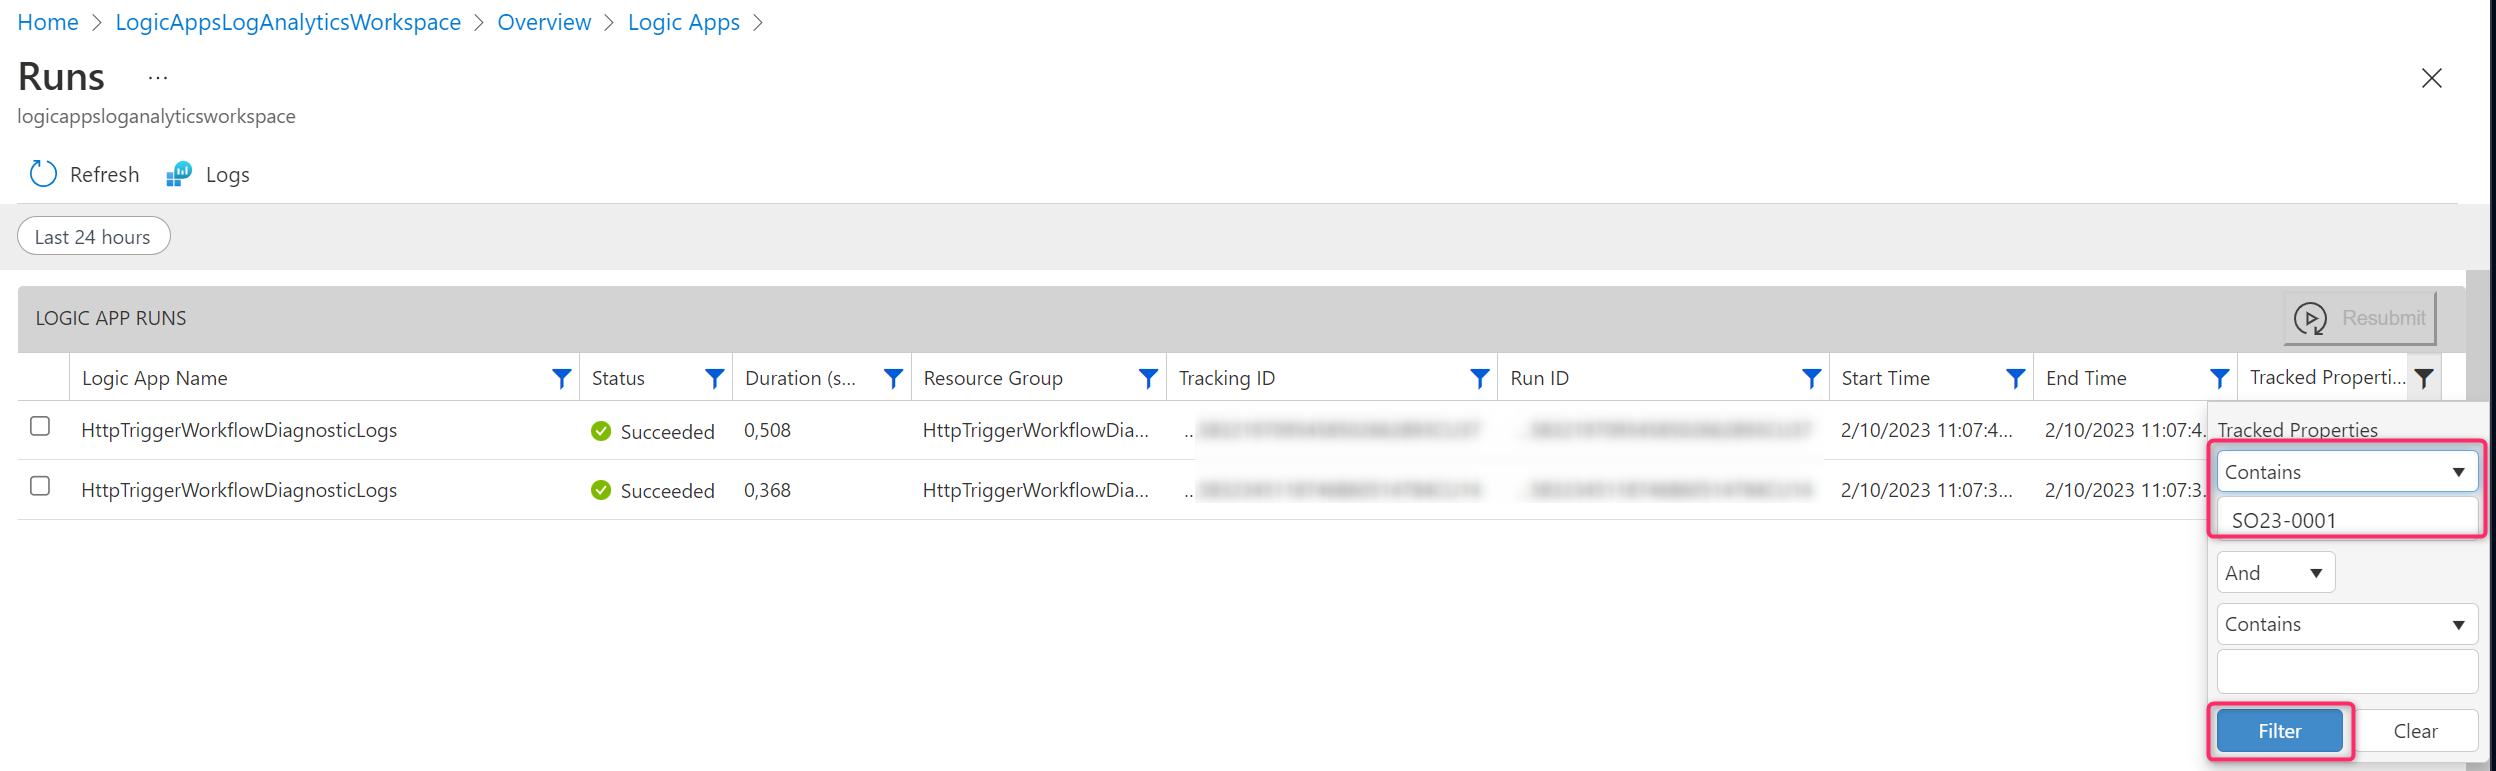Click the empty second filter value field

(x=2346, y=672)
